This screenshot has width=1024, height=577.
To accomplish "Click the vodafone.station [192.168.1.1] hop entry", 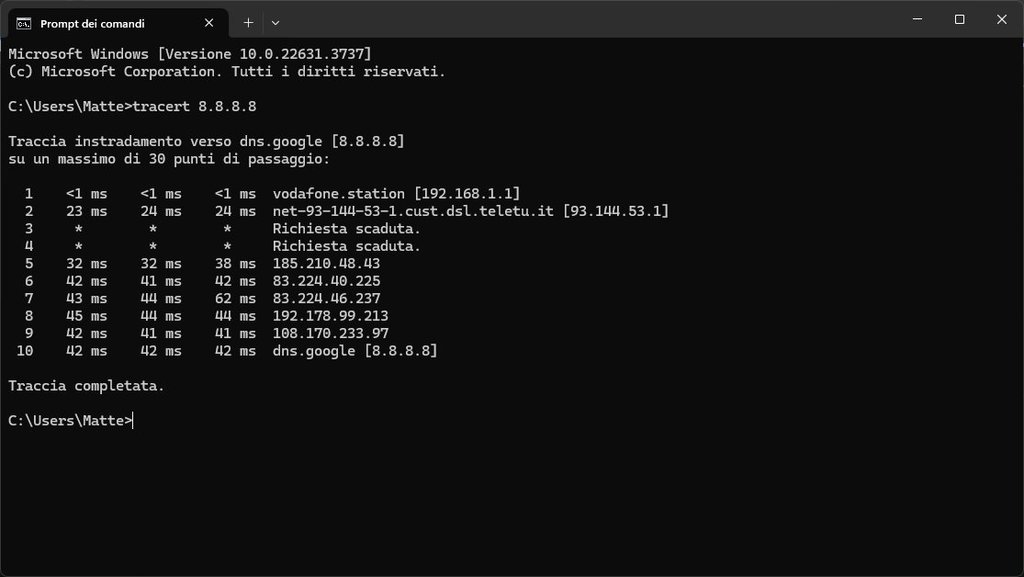I will [396, 194].
